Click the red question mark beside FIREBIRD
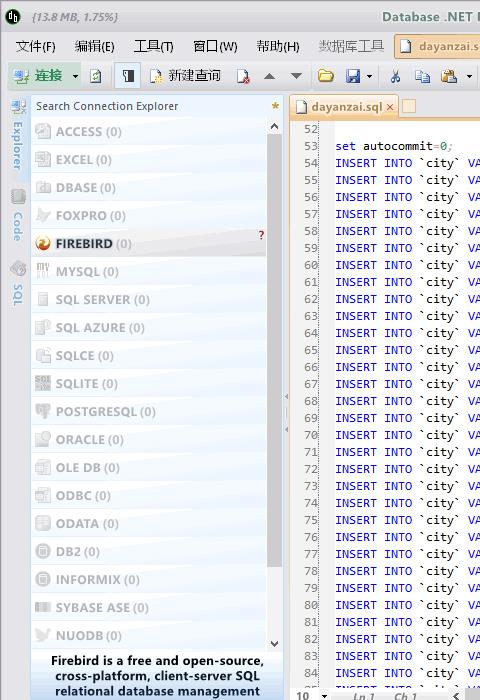 [x=261, y=235]
